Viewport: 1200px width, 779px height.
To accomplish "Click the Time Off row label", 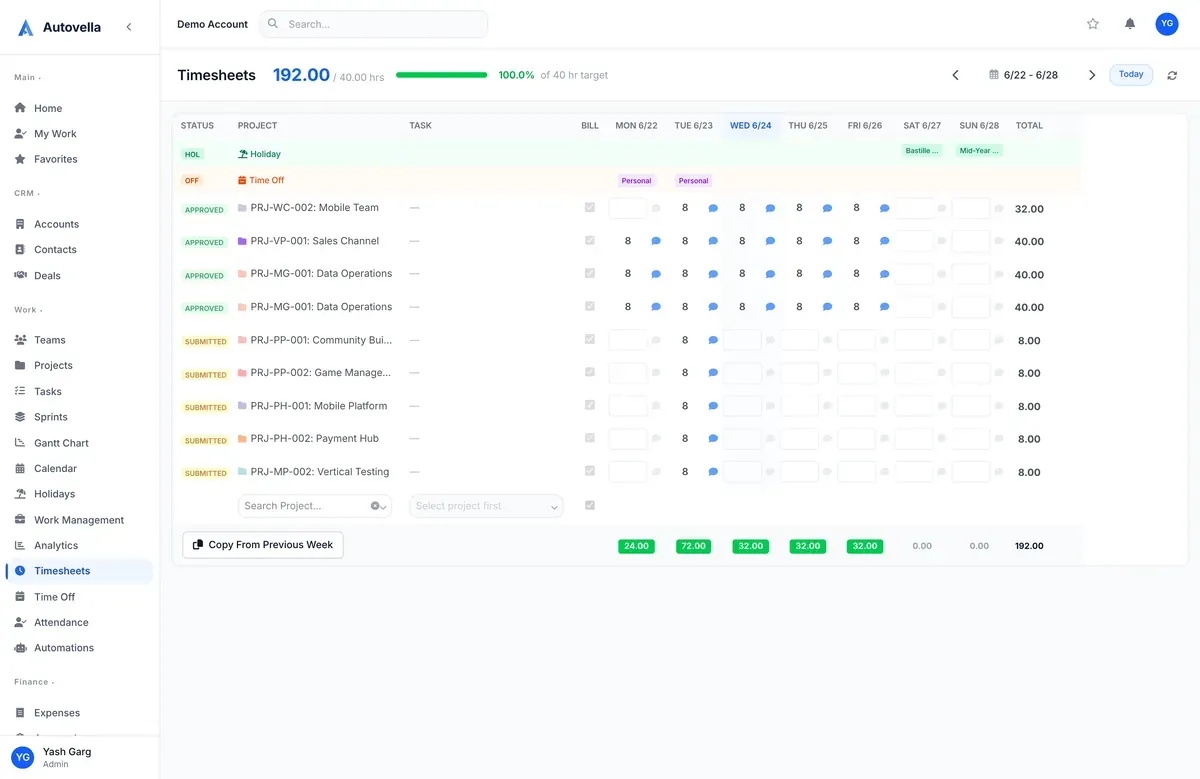I will (x=261, y=181).
